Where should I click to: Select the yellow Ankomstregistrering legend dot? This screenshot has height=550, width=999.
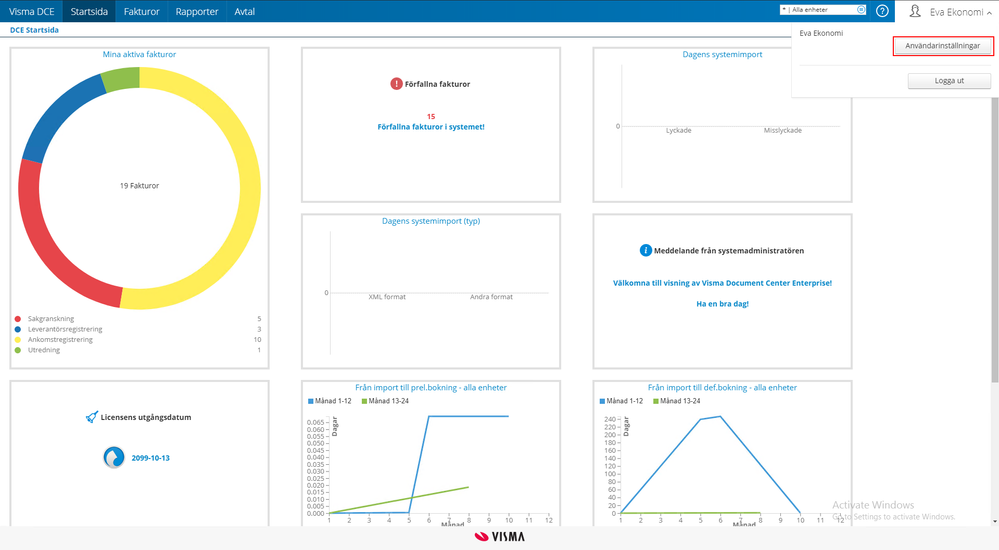[18, 340]
